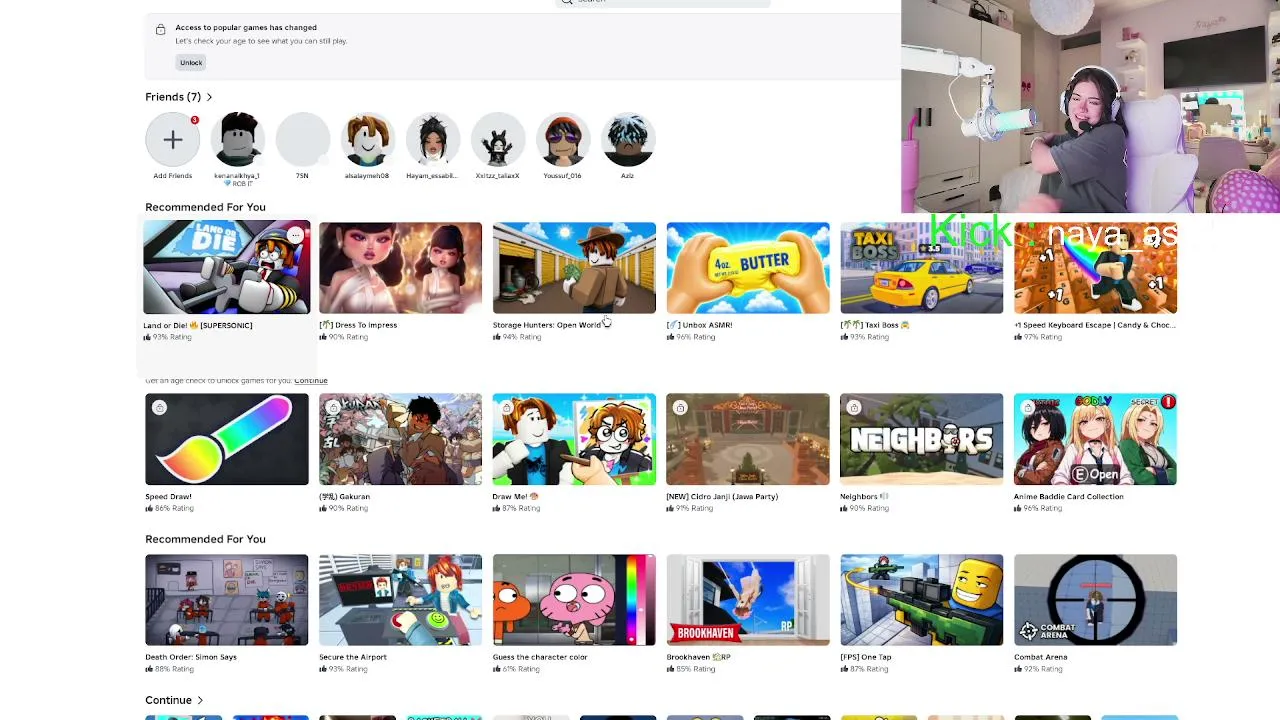
Task: Open friend Hayam_essabll's avatar
Action: pyautogui.click(x=432, y=139)
